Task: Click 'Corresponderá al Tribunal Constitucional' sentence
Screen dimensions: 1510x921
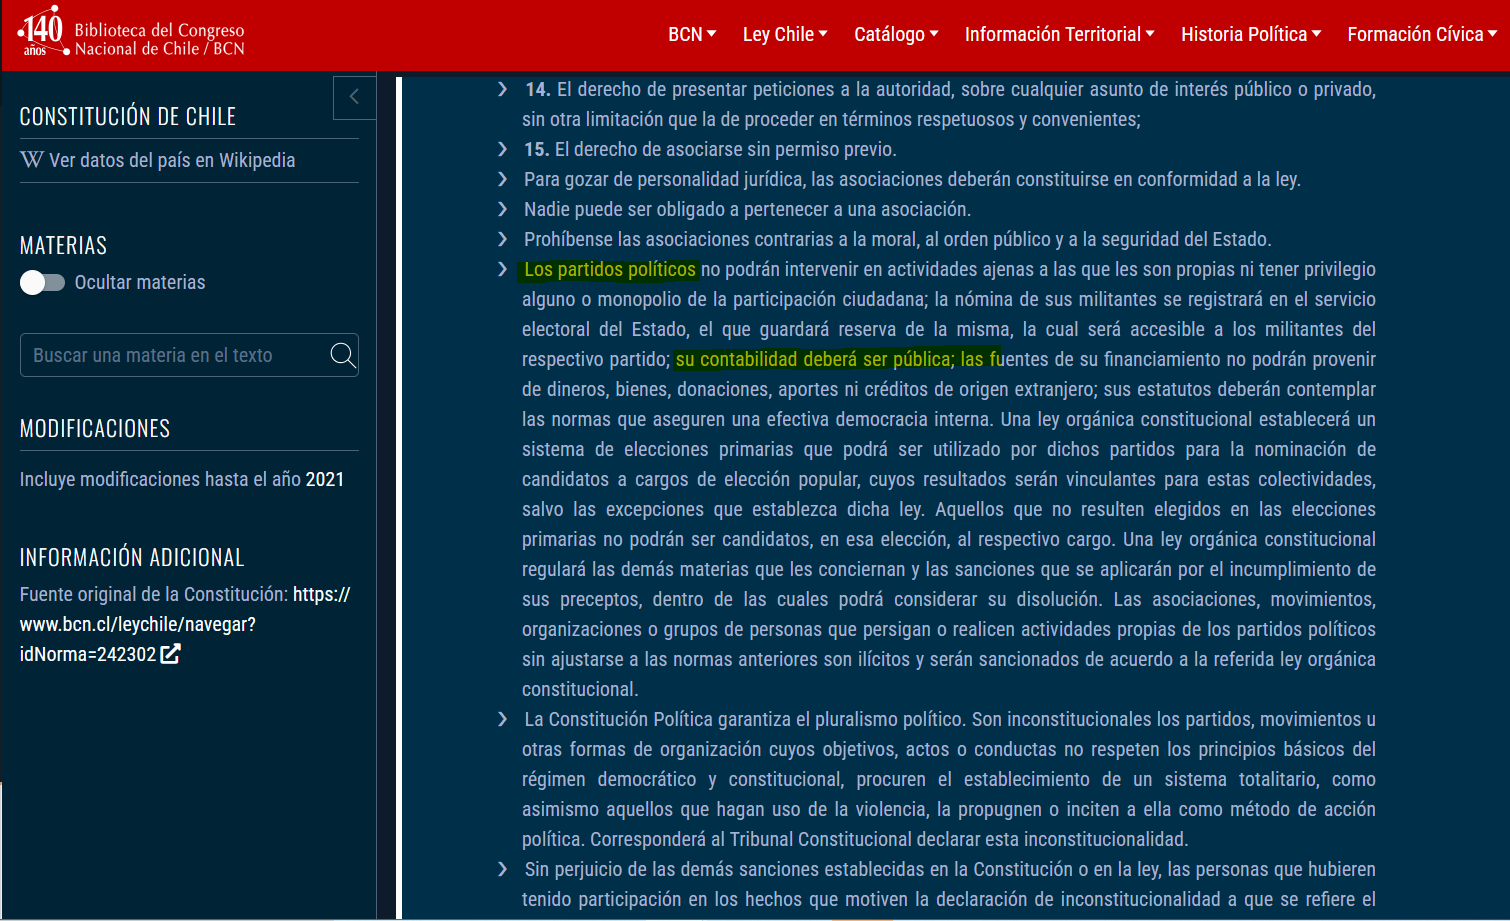Action: (889, 840)
